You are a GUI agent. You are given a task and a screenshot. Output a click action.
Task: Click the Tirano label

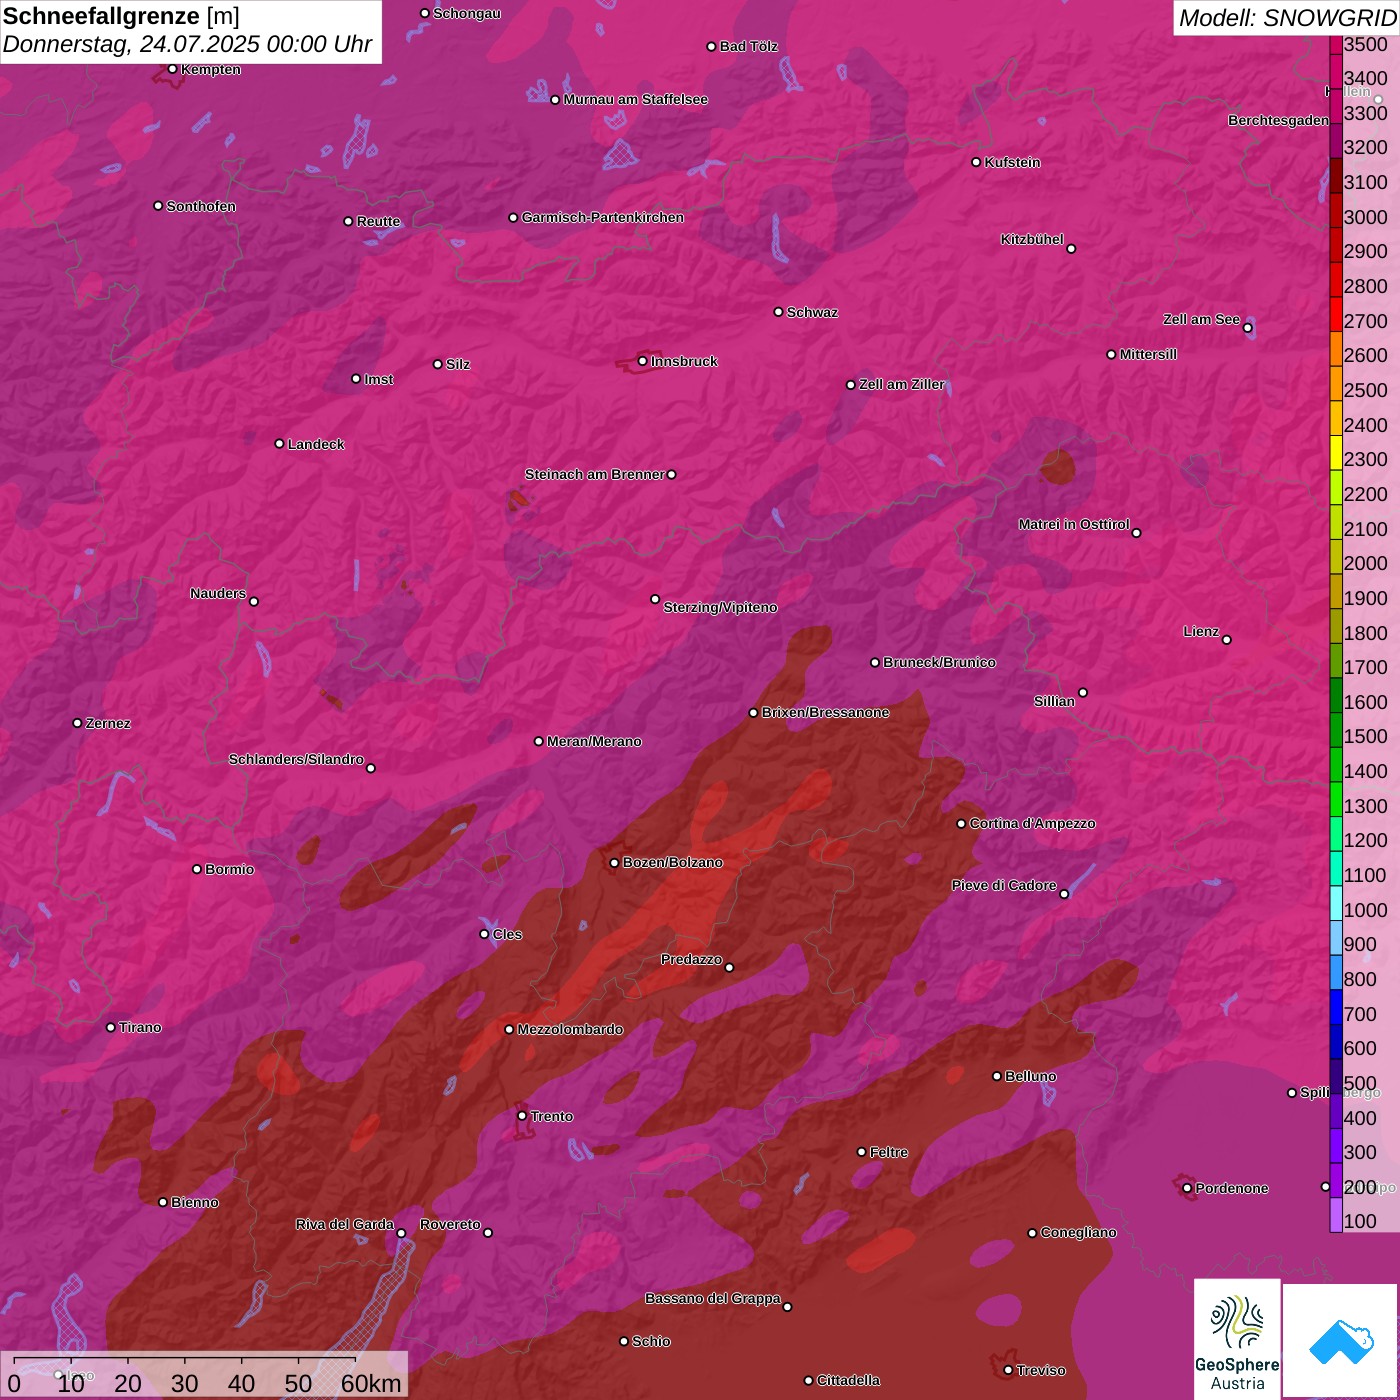tap(140, 1027)
